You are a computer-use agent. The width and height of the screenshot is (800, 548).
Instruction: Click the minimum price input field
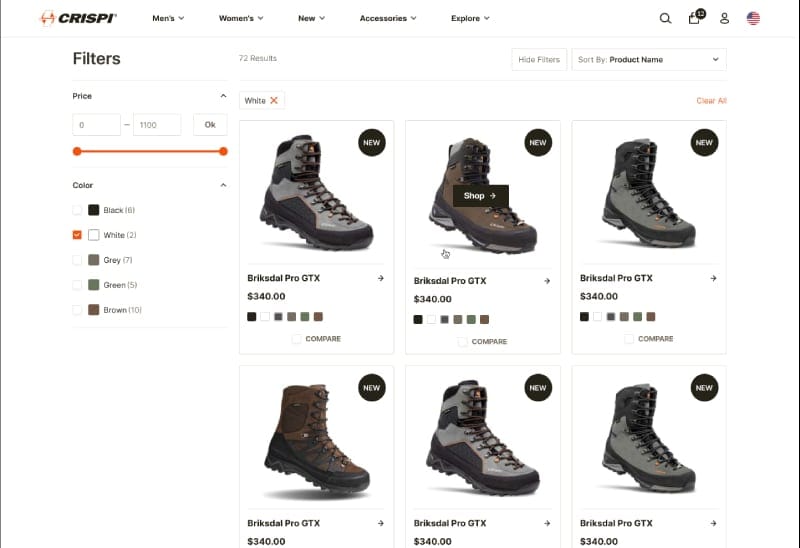[x=97, y=125]
